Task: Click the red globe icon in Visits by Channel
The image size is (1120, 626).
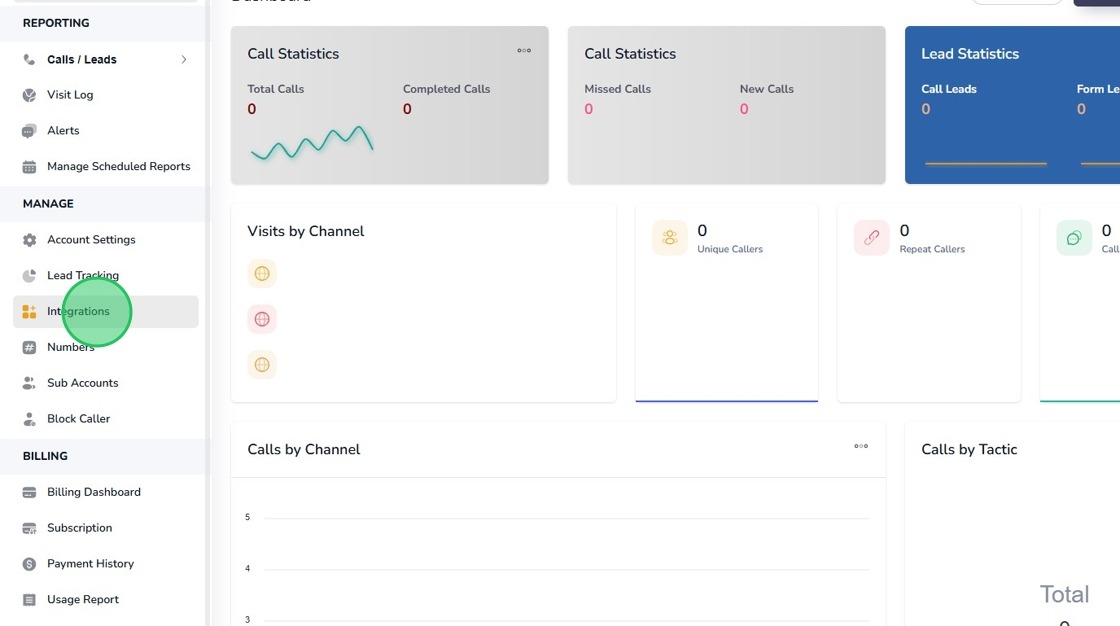Action: (x=262, y=319)
